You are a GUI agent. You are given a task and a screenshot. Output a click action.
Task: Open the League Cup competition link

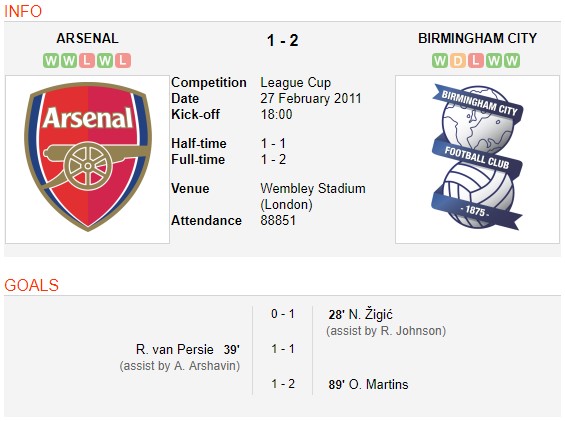pos(295,83)
